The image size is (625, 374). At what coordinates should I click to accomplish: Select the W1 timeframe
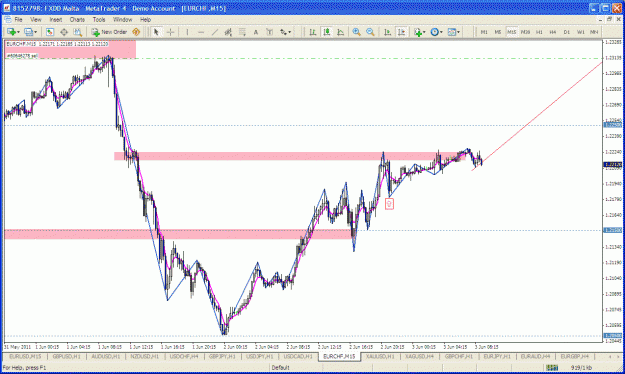(581, 32)
